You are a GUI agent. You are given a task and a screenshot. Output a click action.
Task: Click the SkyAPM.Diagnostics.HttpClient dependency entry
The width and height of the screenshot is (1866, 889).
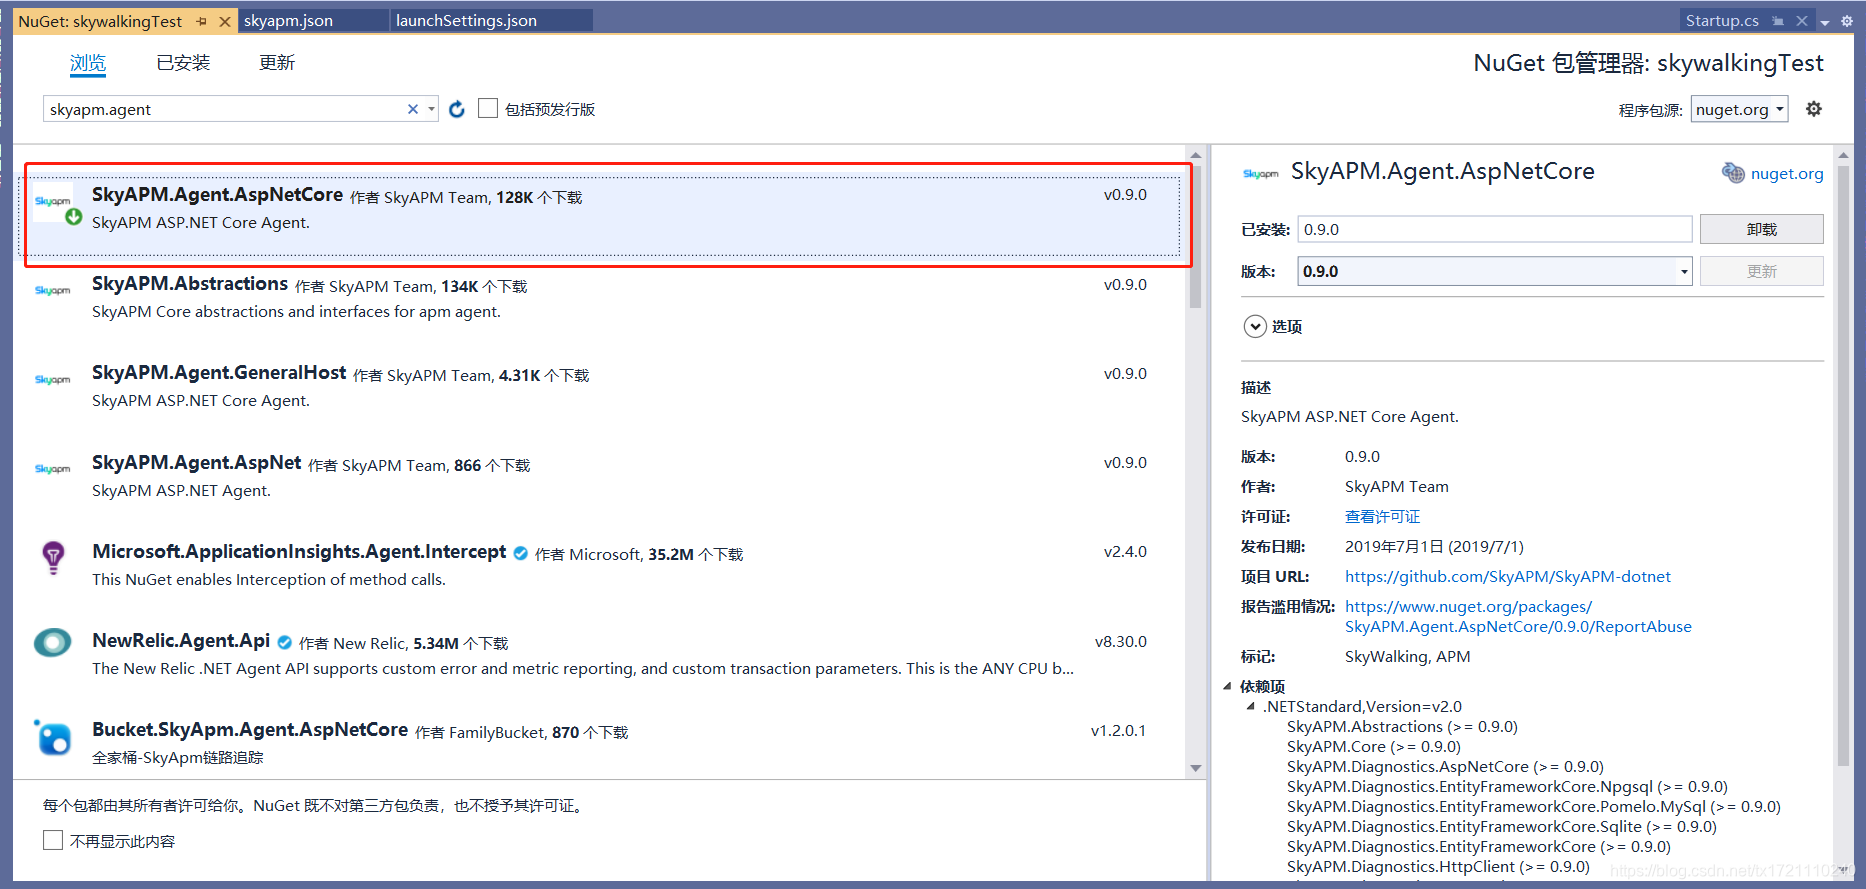1437,866
